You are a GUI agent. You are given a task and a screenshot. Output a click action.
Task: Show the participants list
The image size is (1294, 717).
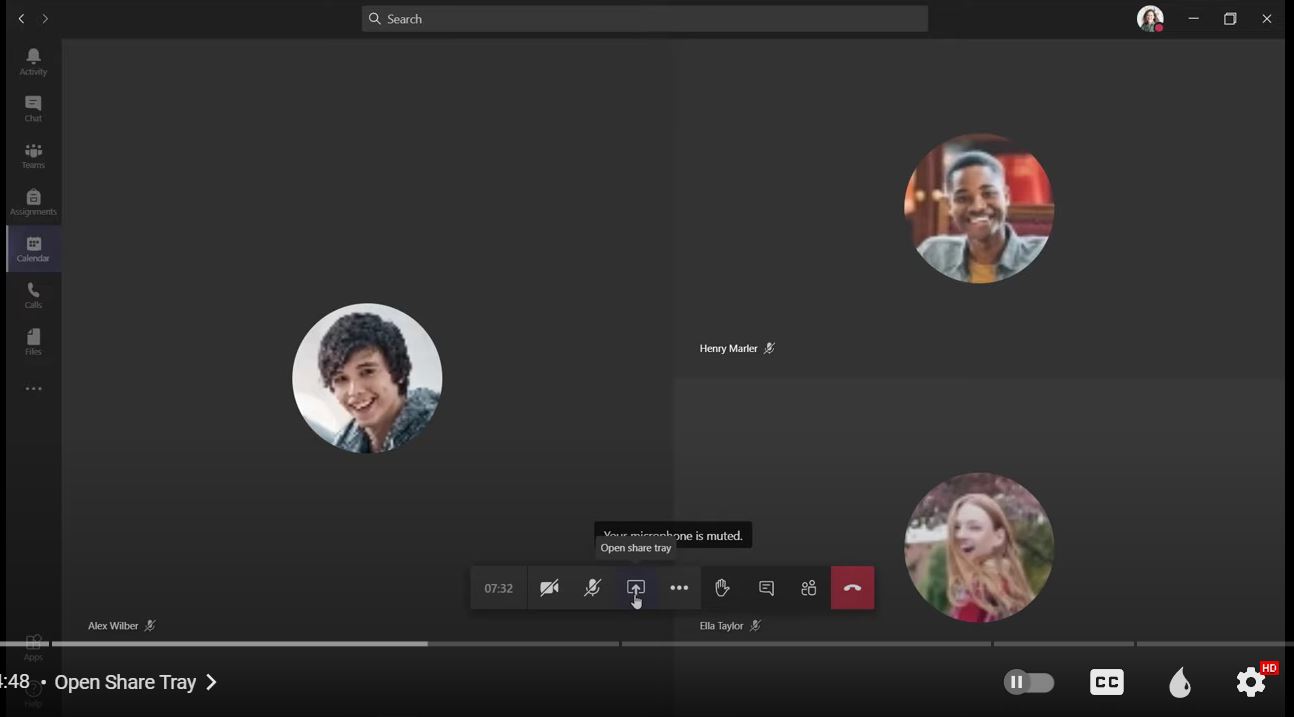[x=808, y=588]
